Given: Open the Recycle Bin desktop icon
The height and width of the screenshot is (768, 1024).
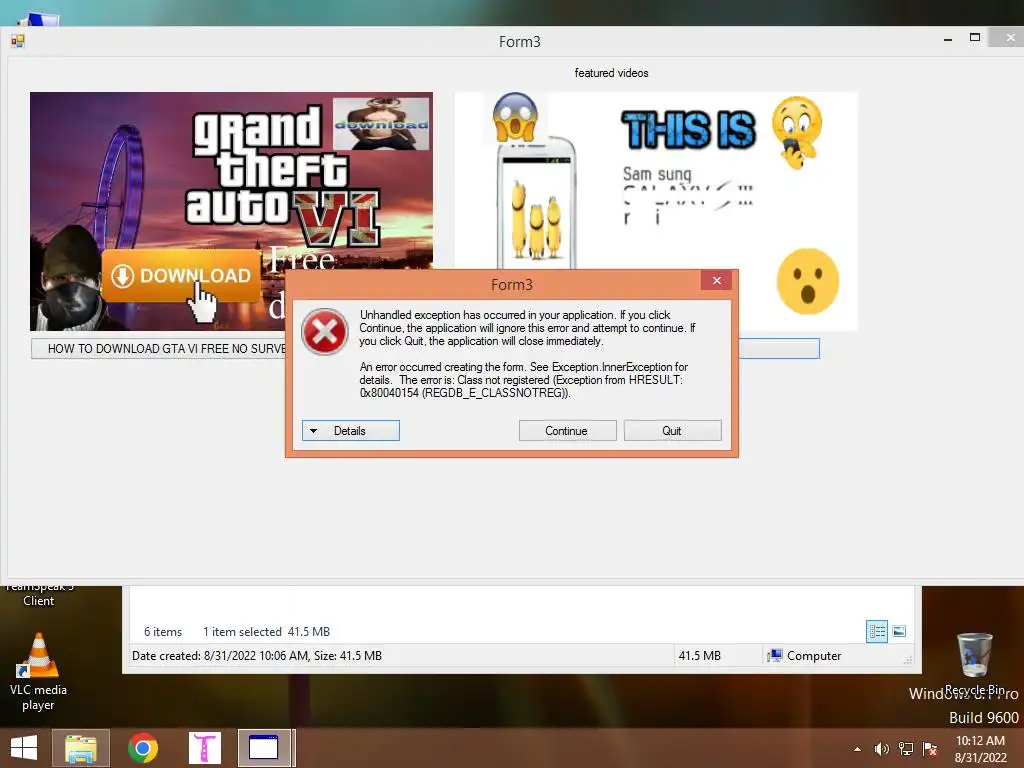Looking at the screenshot, I should tap(974, 663).
